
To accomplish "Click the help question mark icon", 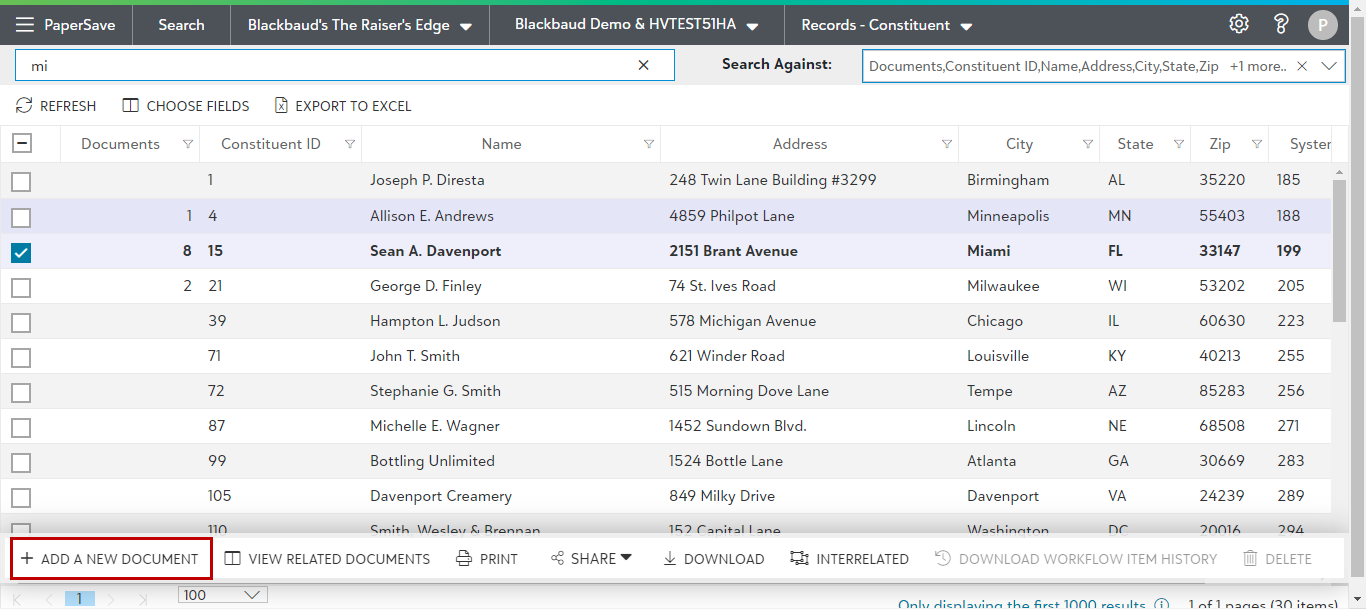I will coord(1281,24).
